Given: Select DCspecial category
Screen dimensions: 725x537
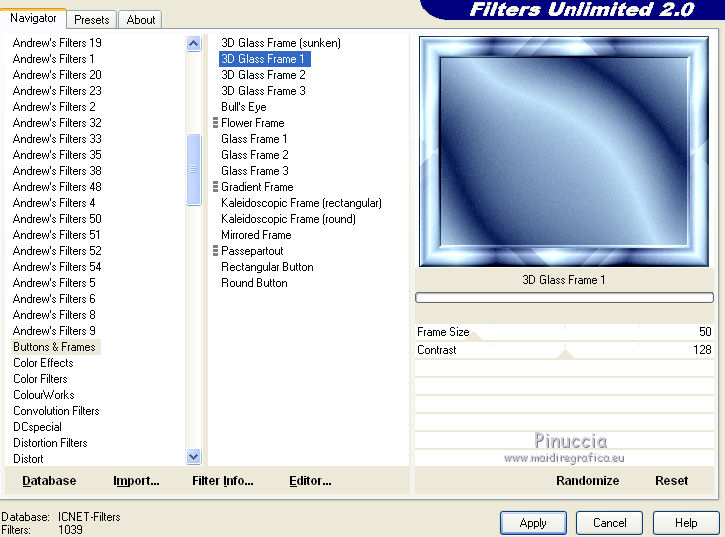Looking at the screenshot, I should point(37,427).
